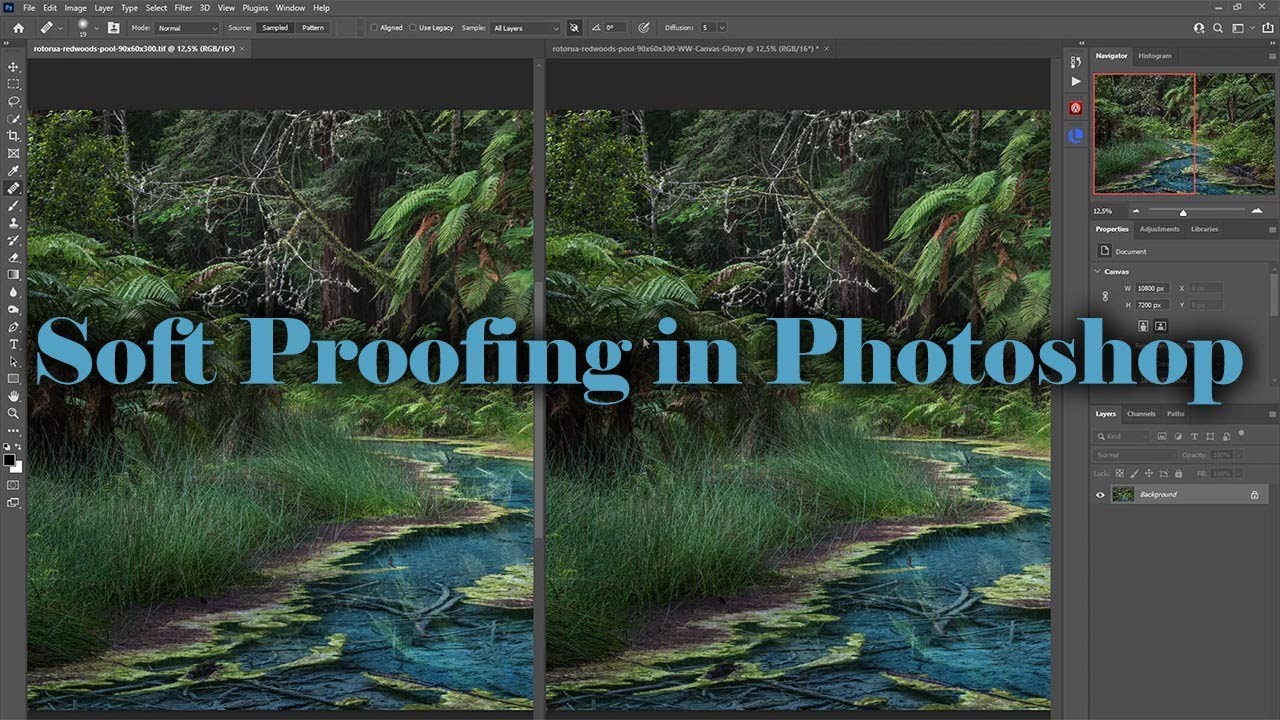Select the Horizontal Type tool
The image size is (1280, 720).
pyautogui.click(x=13, y=344)
